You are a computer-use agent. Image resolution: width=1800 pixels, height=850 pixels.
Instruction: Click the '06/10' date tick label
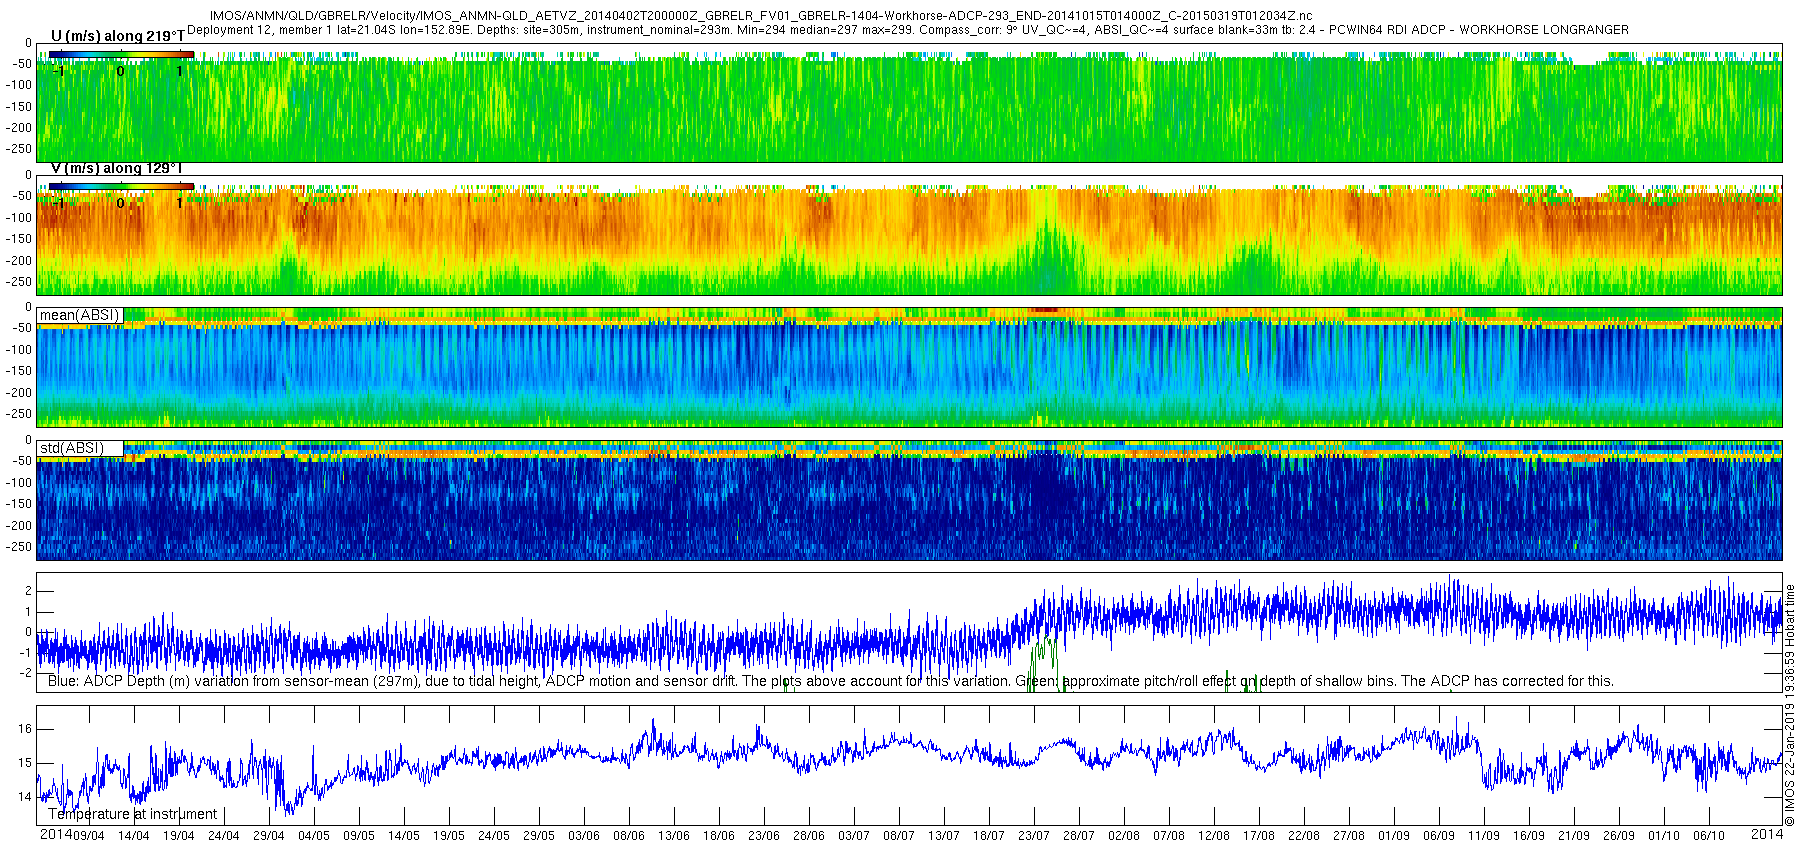point(1709,836)
